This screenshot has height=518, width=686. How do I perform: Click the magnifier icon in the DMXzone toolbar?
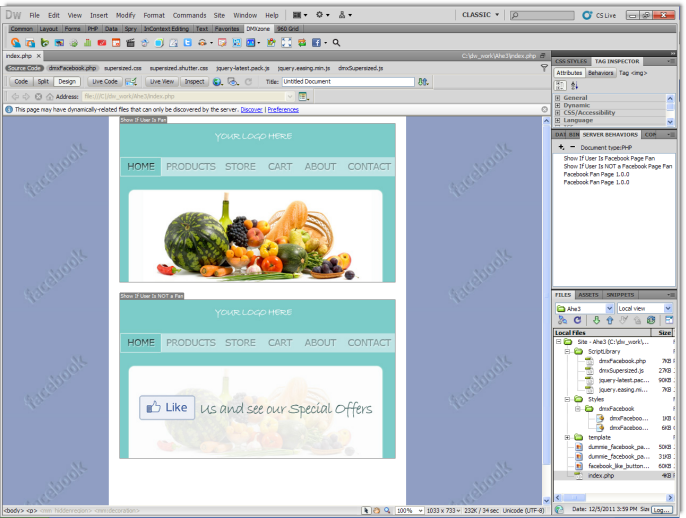[336, 42]
